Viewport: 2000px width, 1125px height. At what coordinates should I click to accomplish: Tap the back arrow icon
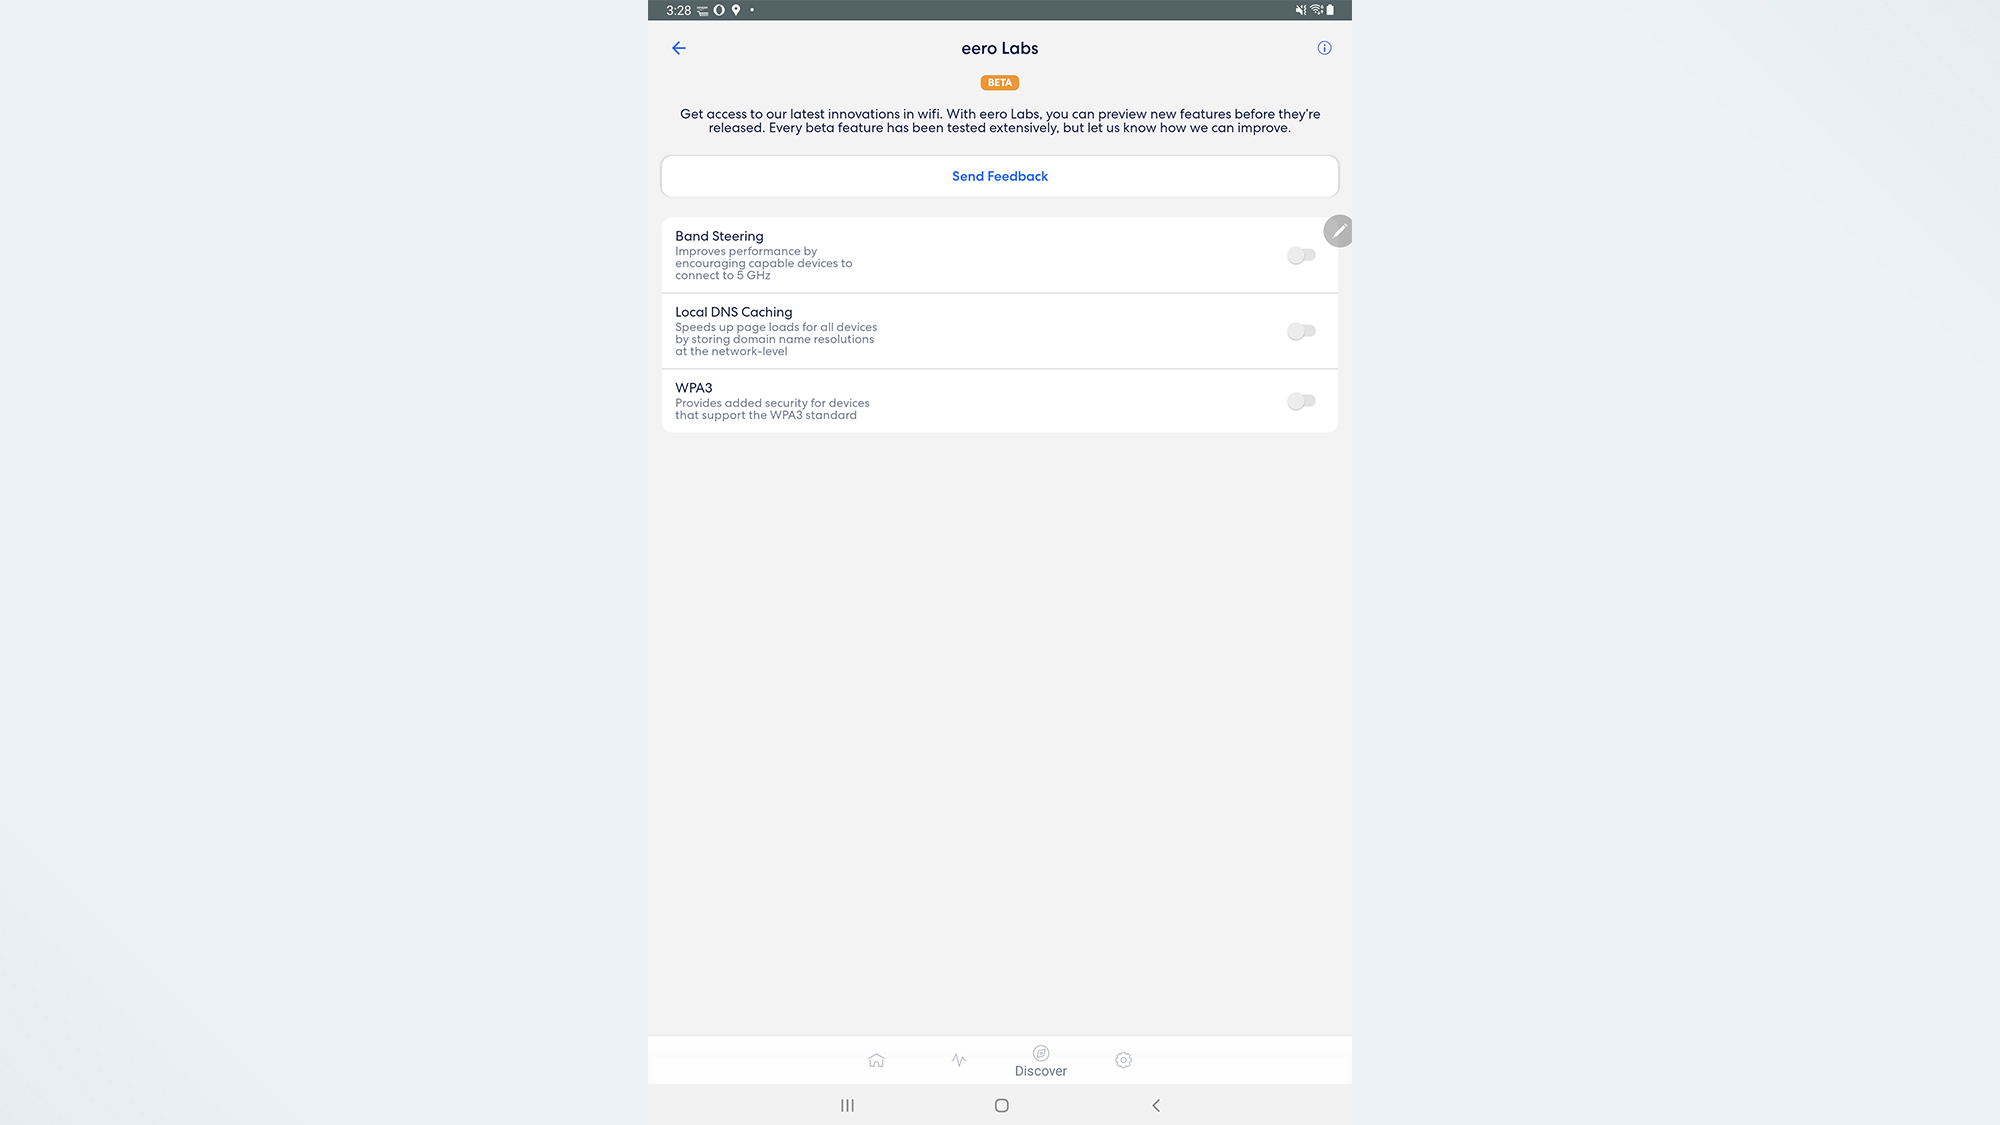coord(677,48)
